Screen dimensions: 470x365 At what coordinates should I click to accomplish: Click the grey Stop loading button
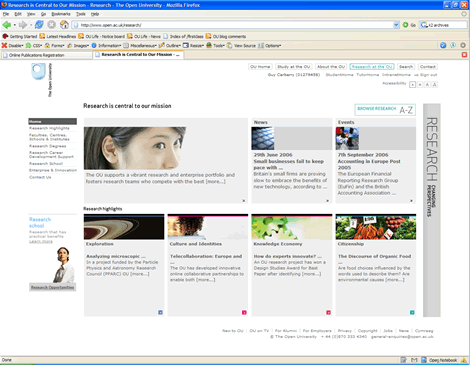[51, 25]
